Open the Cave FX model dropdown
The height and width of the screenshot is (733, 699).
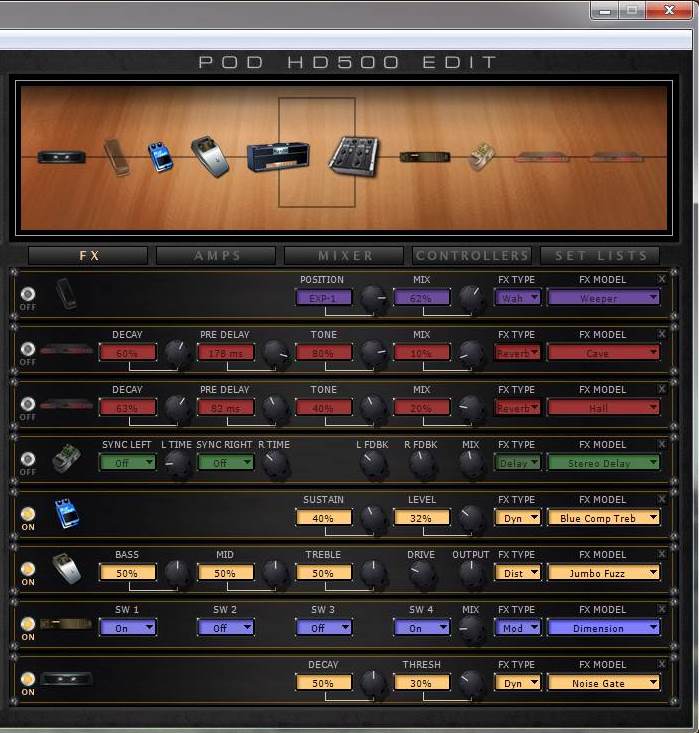[604, 353]
